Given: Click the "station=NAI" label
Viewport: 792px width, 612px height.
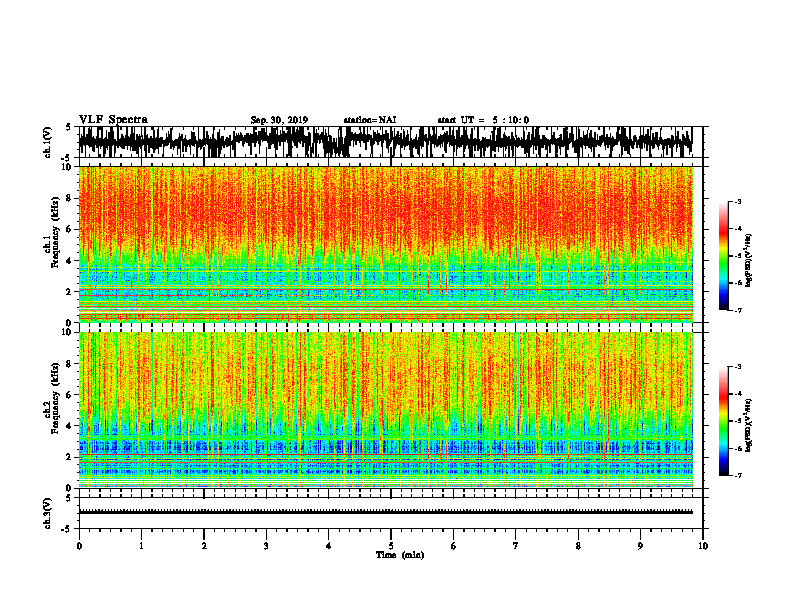Looking at the screenshot, I should 370,120.
